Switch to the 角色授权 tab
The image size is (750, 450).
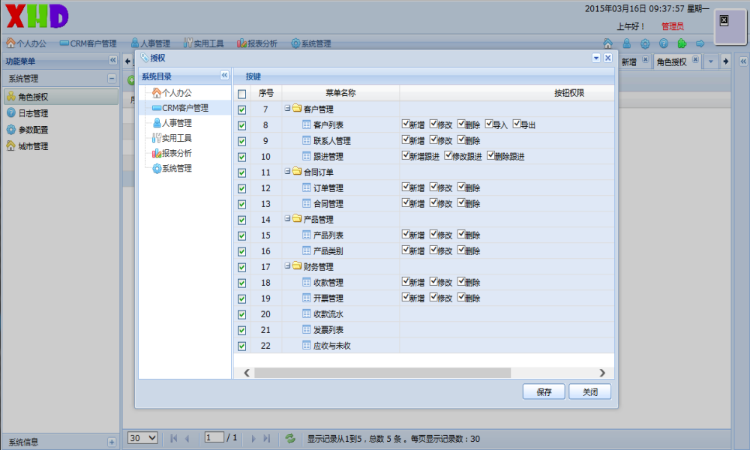tap(672, 62)
